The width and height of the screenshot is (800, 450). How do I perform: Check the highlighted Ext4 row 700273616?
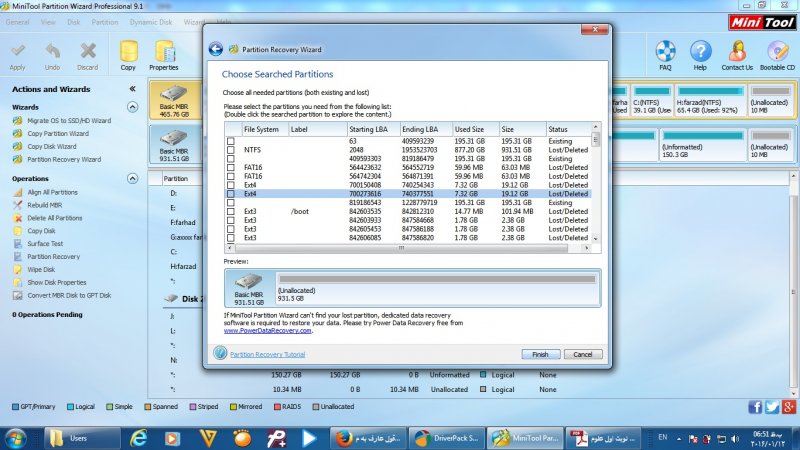pyautogui.click(x=231, y=194)
